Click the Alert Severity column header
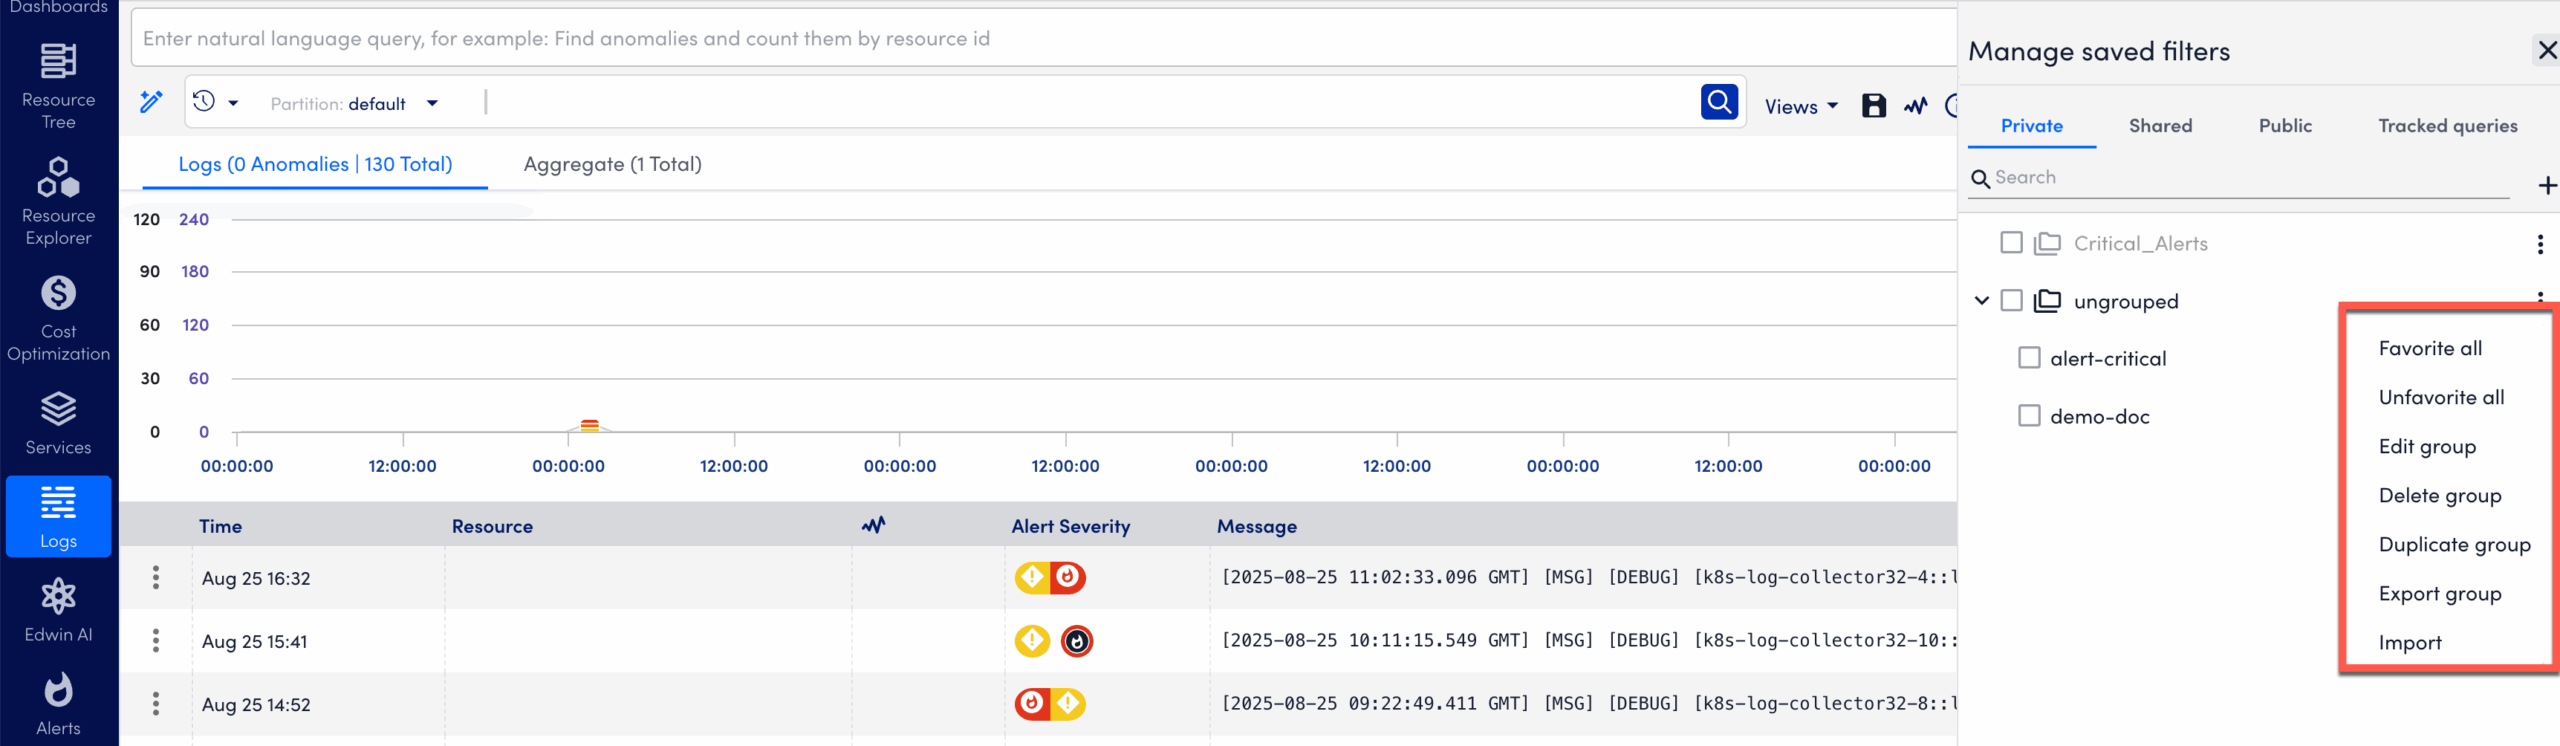Screen dimensions: 2560x746 point(1070,526)
